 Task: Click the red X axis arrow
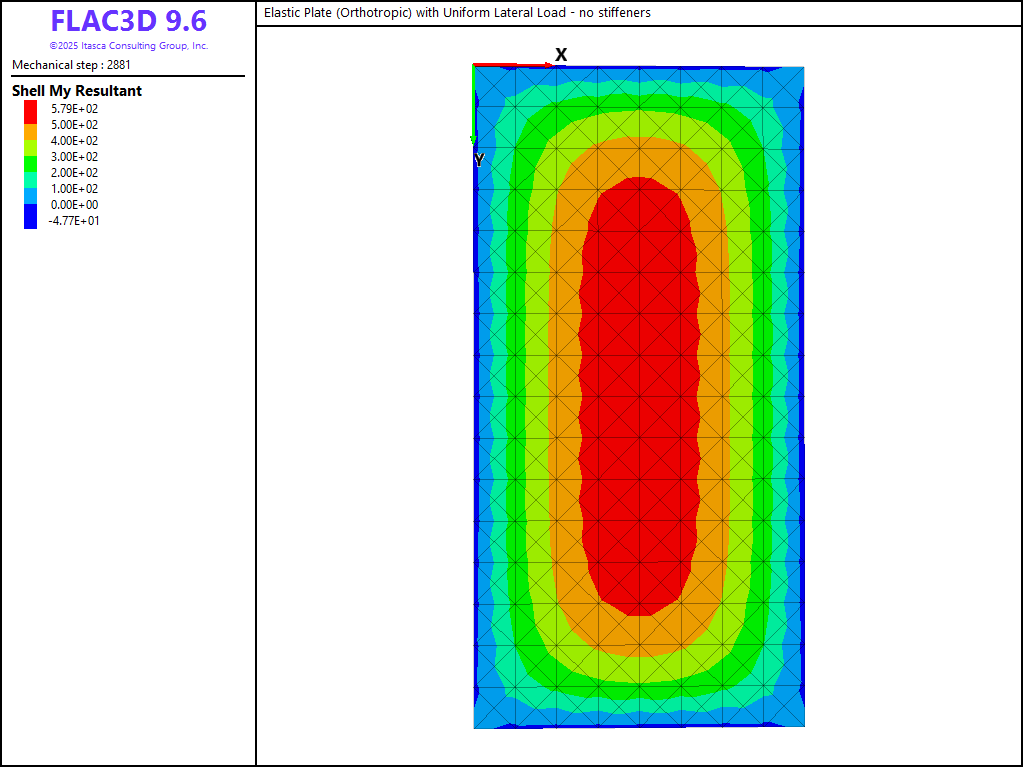[x=511, y=66]
